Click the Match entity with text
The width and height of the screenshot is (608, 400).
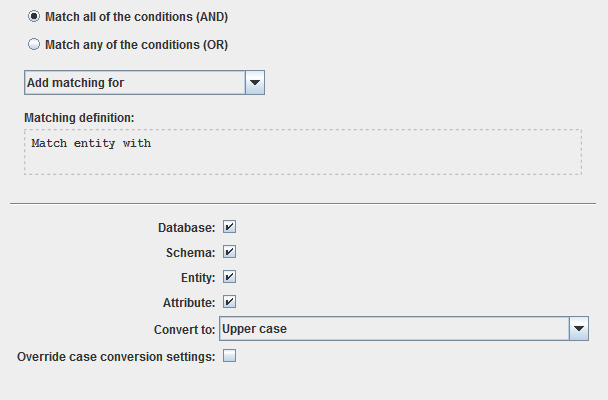tap(91, 144)
